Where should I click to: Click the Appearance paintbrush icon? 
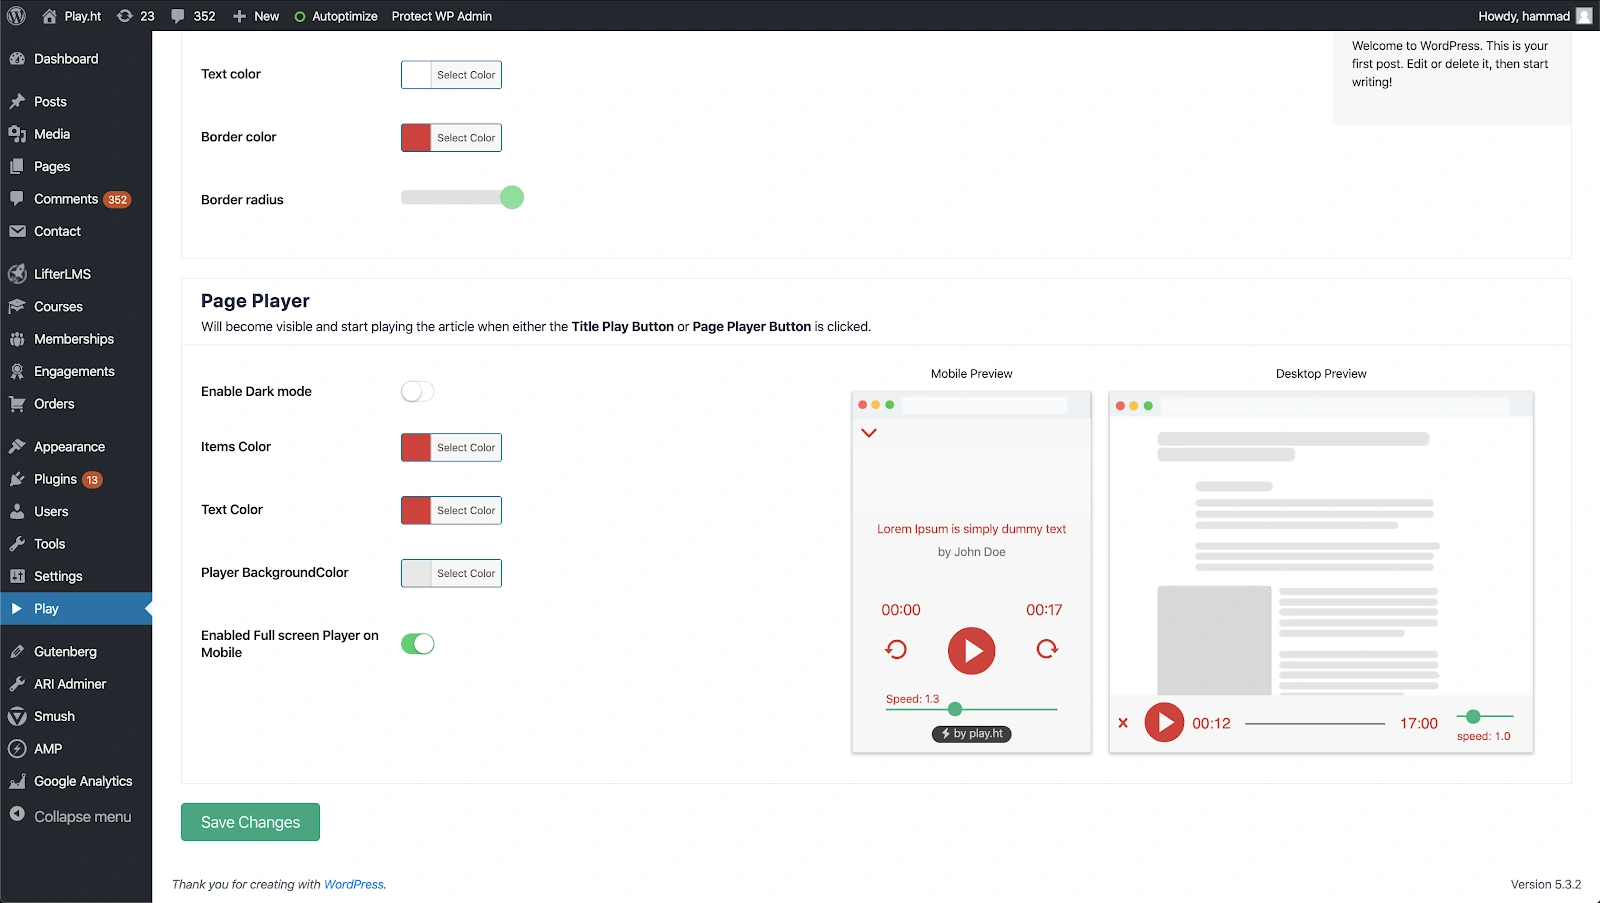click(17, 447)
